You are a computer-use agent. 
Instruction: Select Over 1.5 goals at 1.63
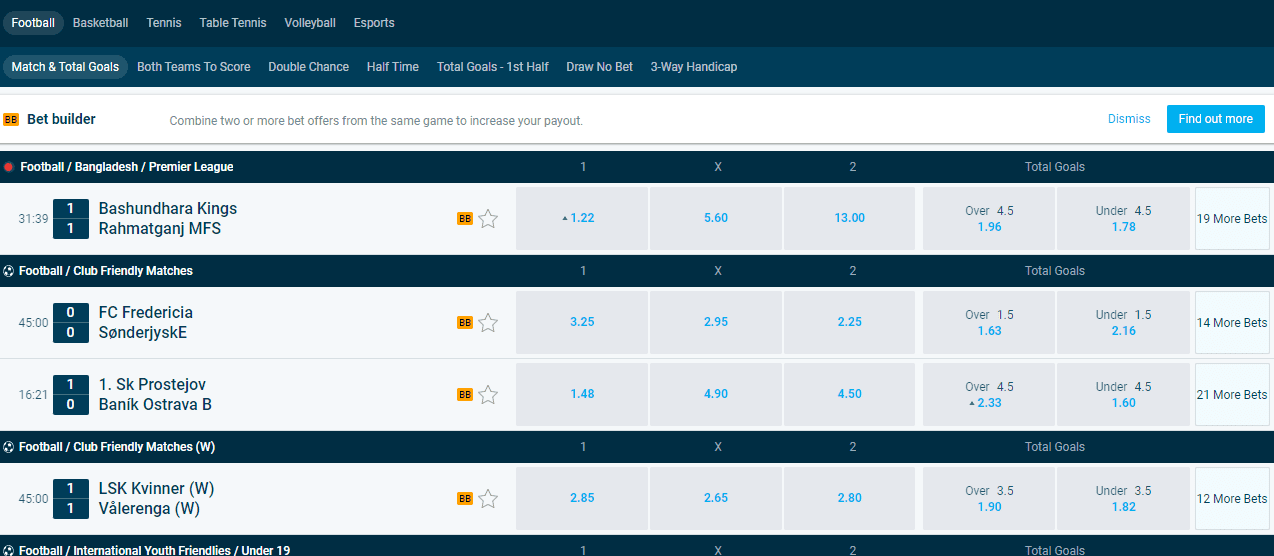[989, 322]
